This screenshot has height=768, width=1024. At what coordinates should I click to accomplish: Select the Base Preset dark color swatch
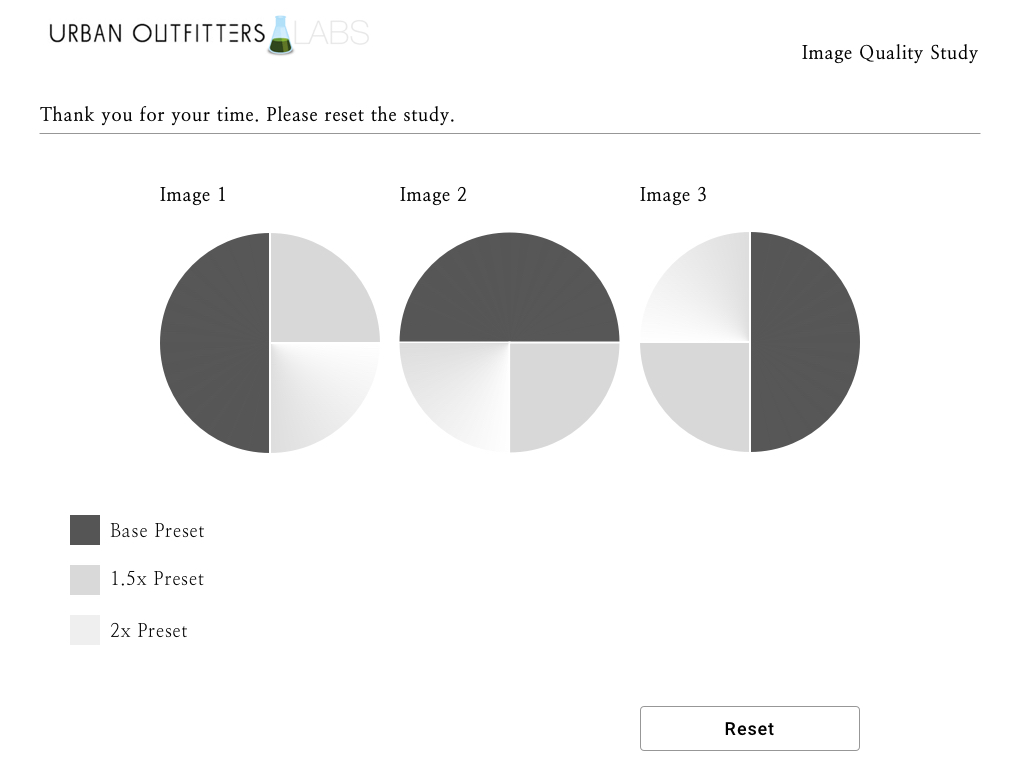85,530
